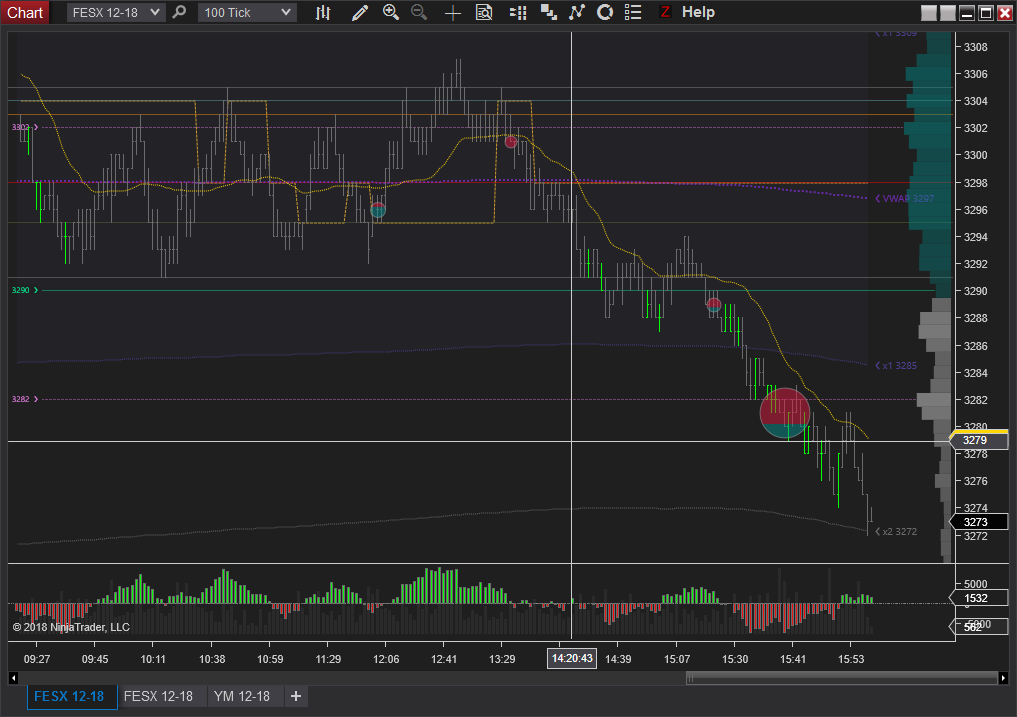
Task: Click the large red-teal circle trade marker
Action: 785,413
